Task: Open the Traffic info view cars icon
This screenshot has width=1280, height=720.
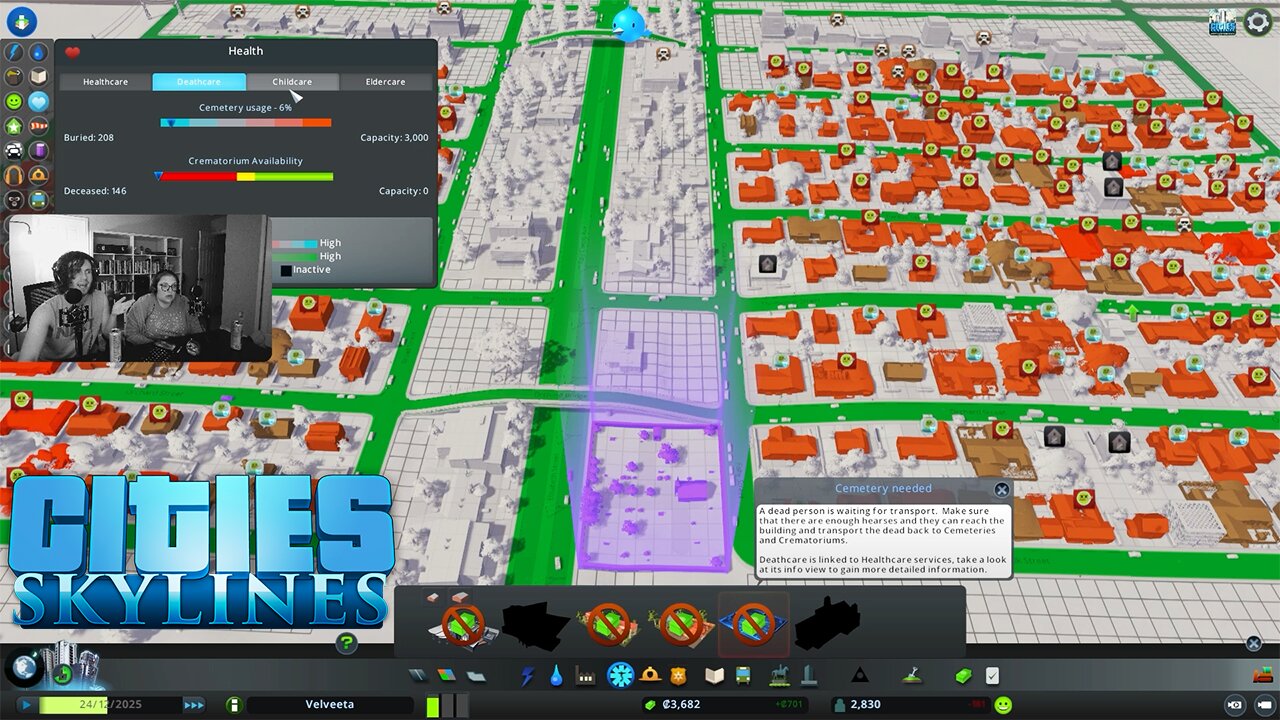Action: click(14, 151)
